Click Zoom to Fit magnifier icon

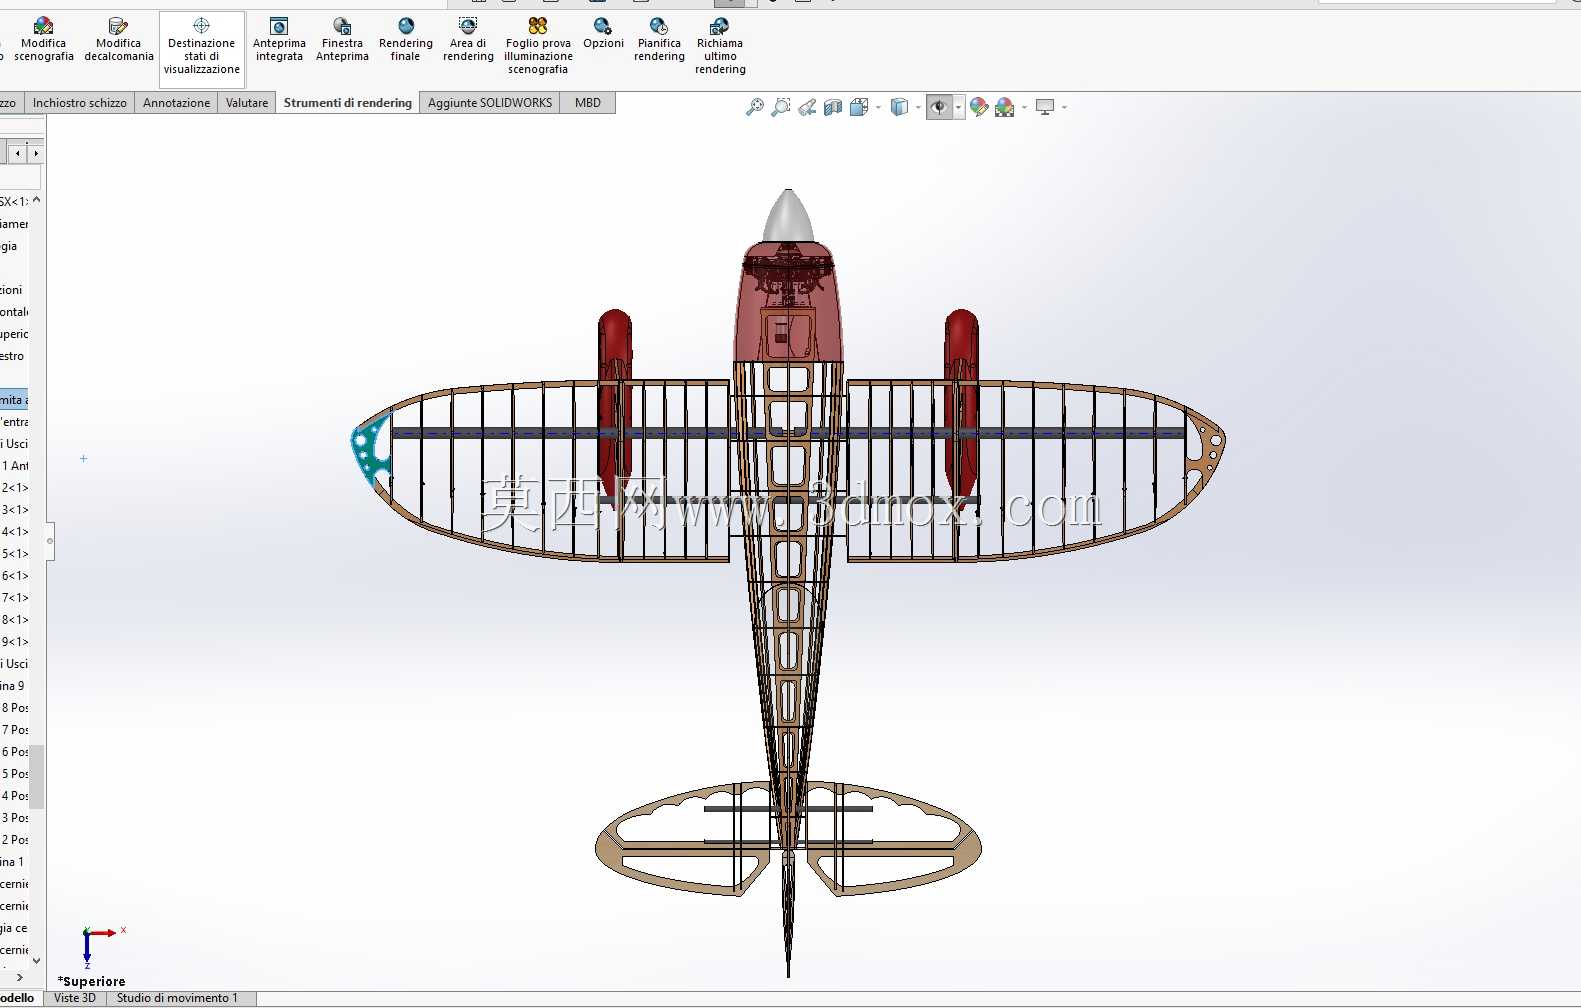(x=755, y=107)
